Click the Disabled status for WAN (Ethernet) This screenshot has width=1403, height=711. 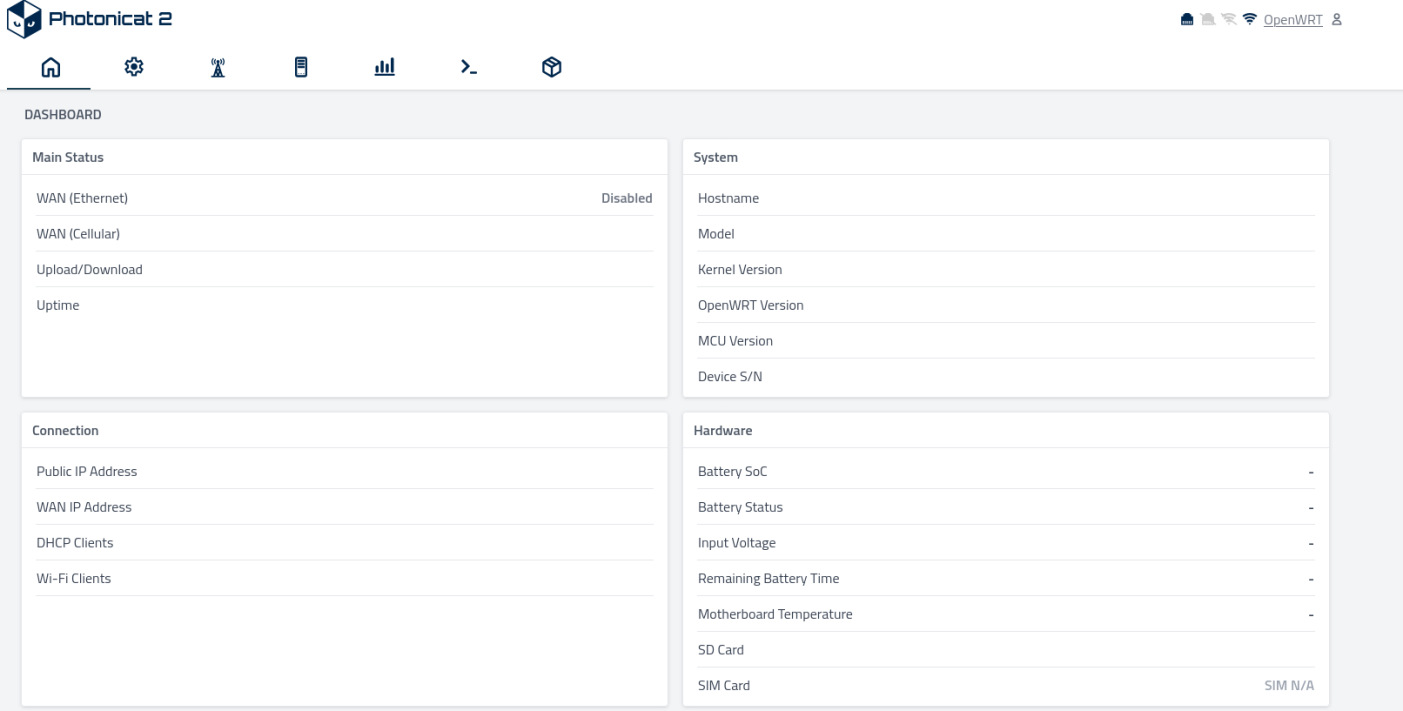(626, 198)
